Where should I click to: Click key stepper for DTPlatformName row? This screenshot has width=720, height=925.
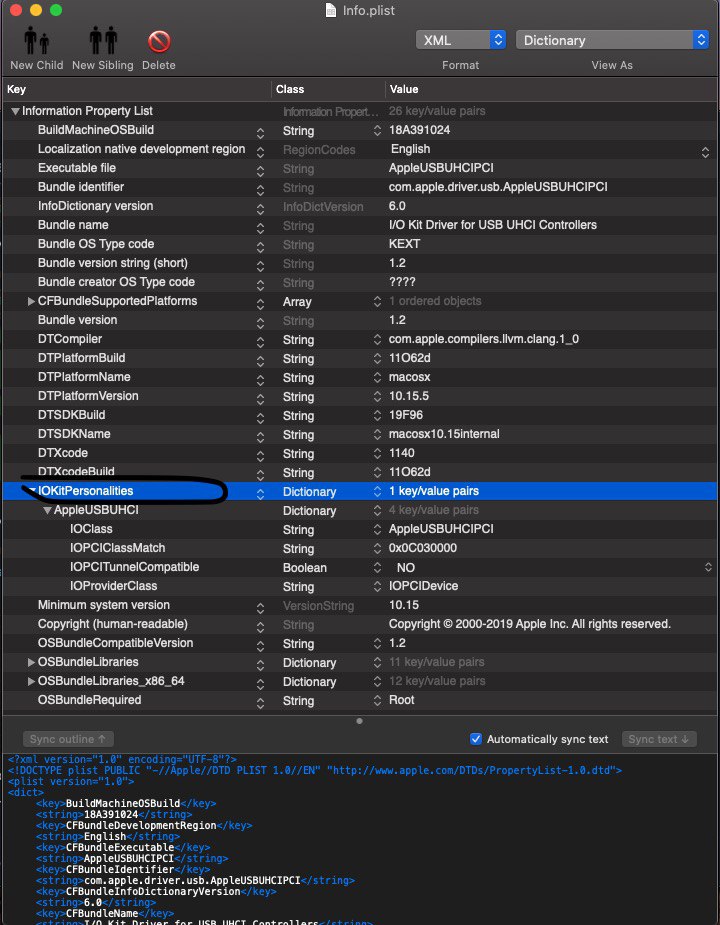click(260, 380)
